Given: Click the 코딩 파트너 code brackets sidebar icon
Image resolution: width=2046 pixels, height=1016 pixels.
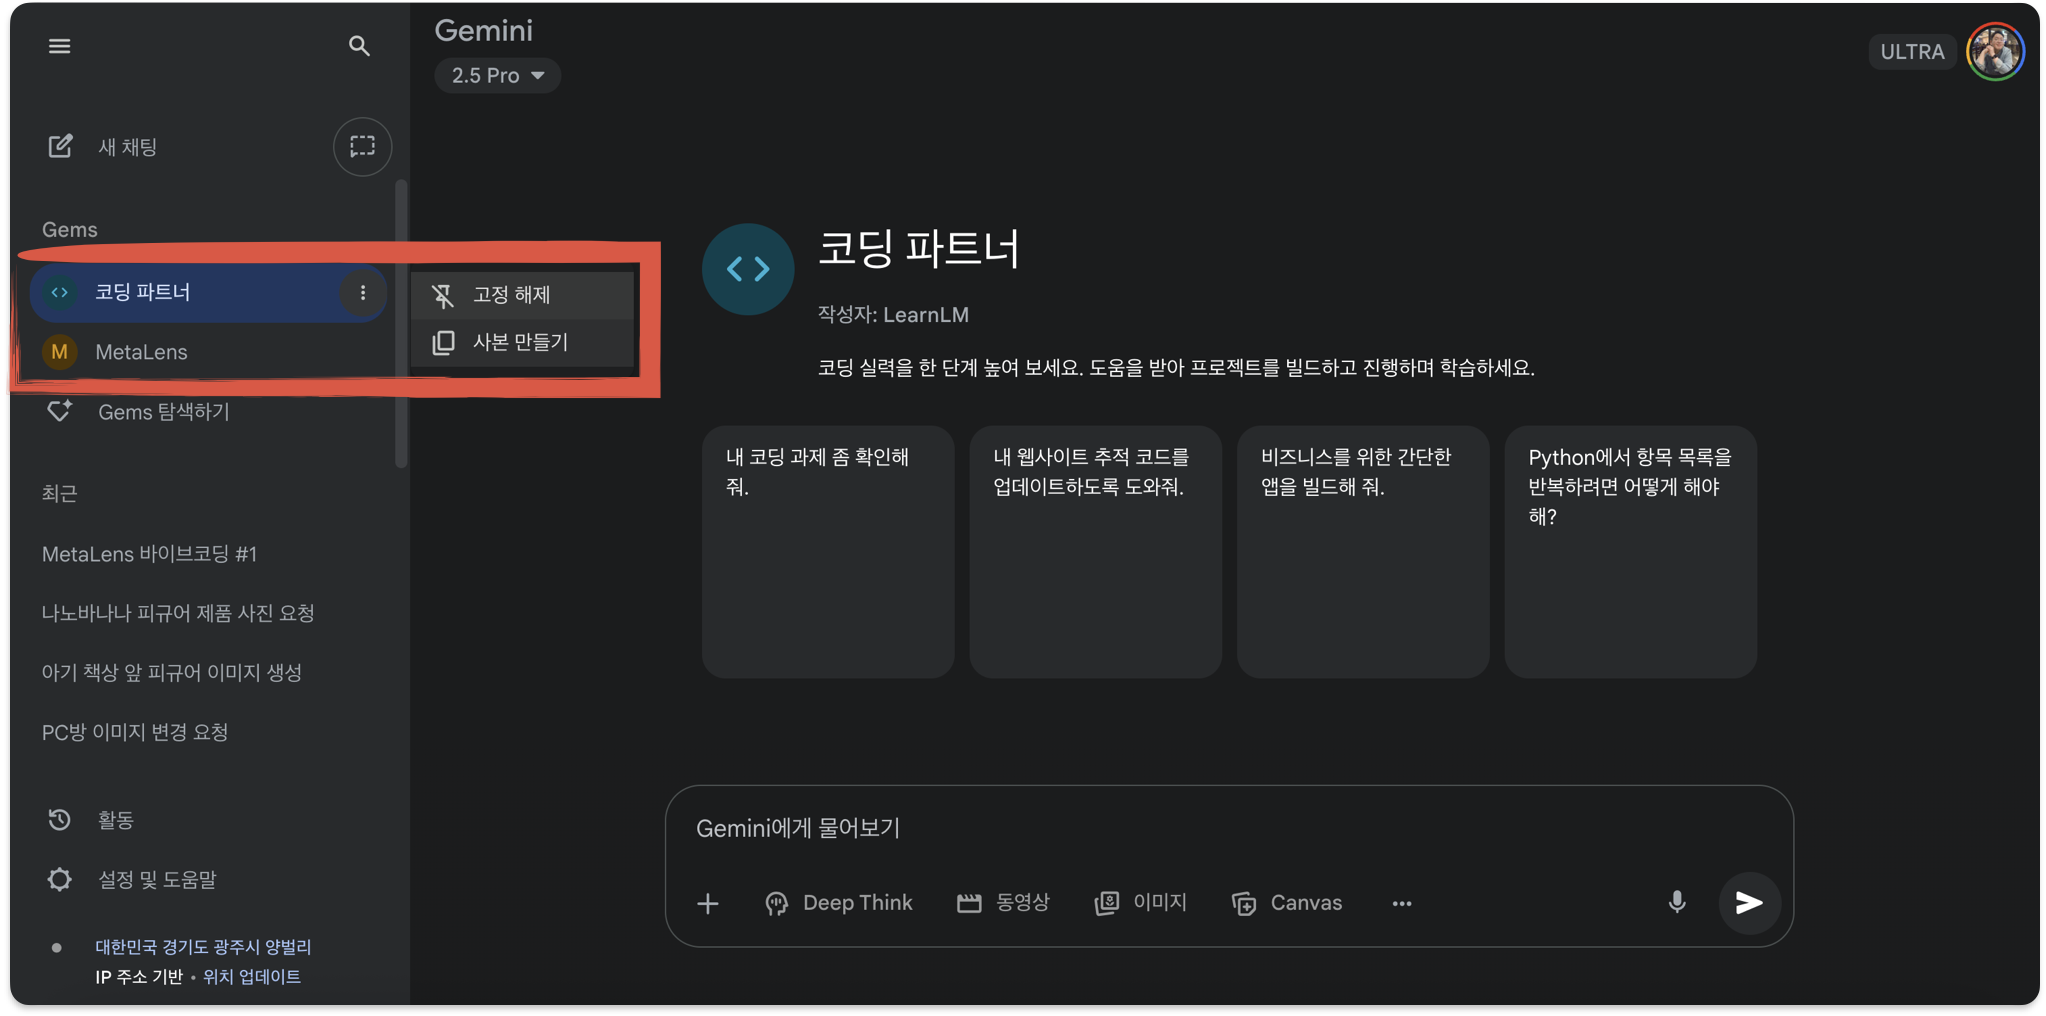Looking at the screenshot, I should click(x=60, y=292).
